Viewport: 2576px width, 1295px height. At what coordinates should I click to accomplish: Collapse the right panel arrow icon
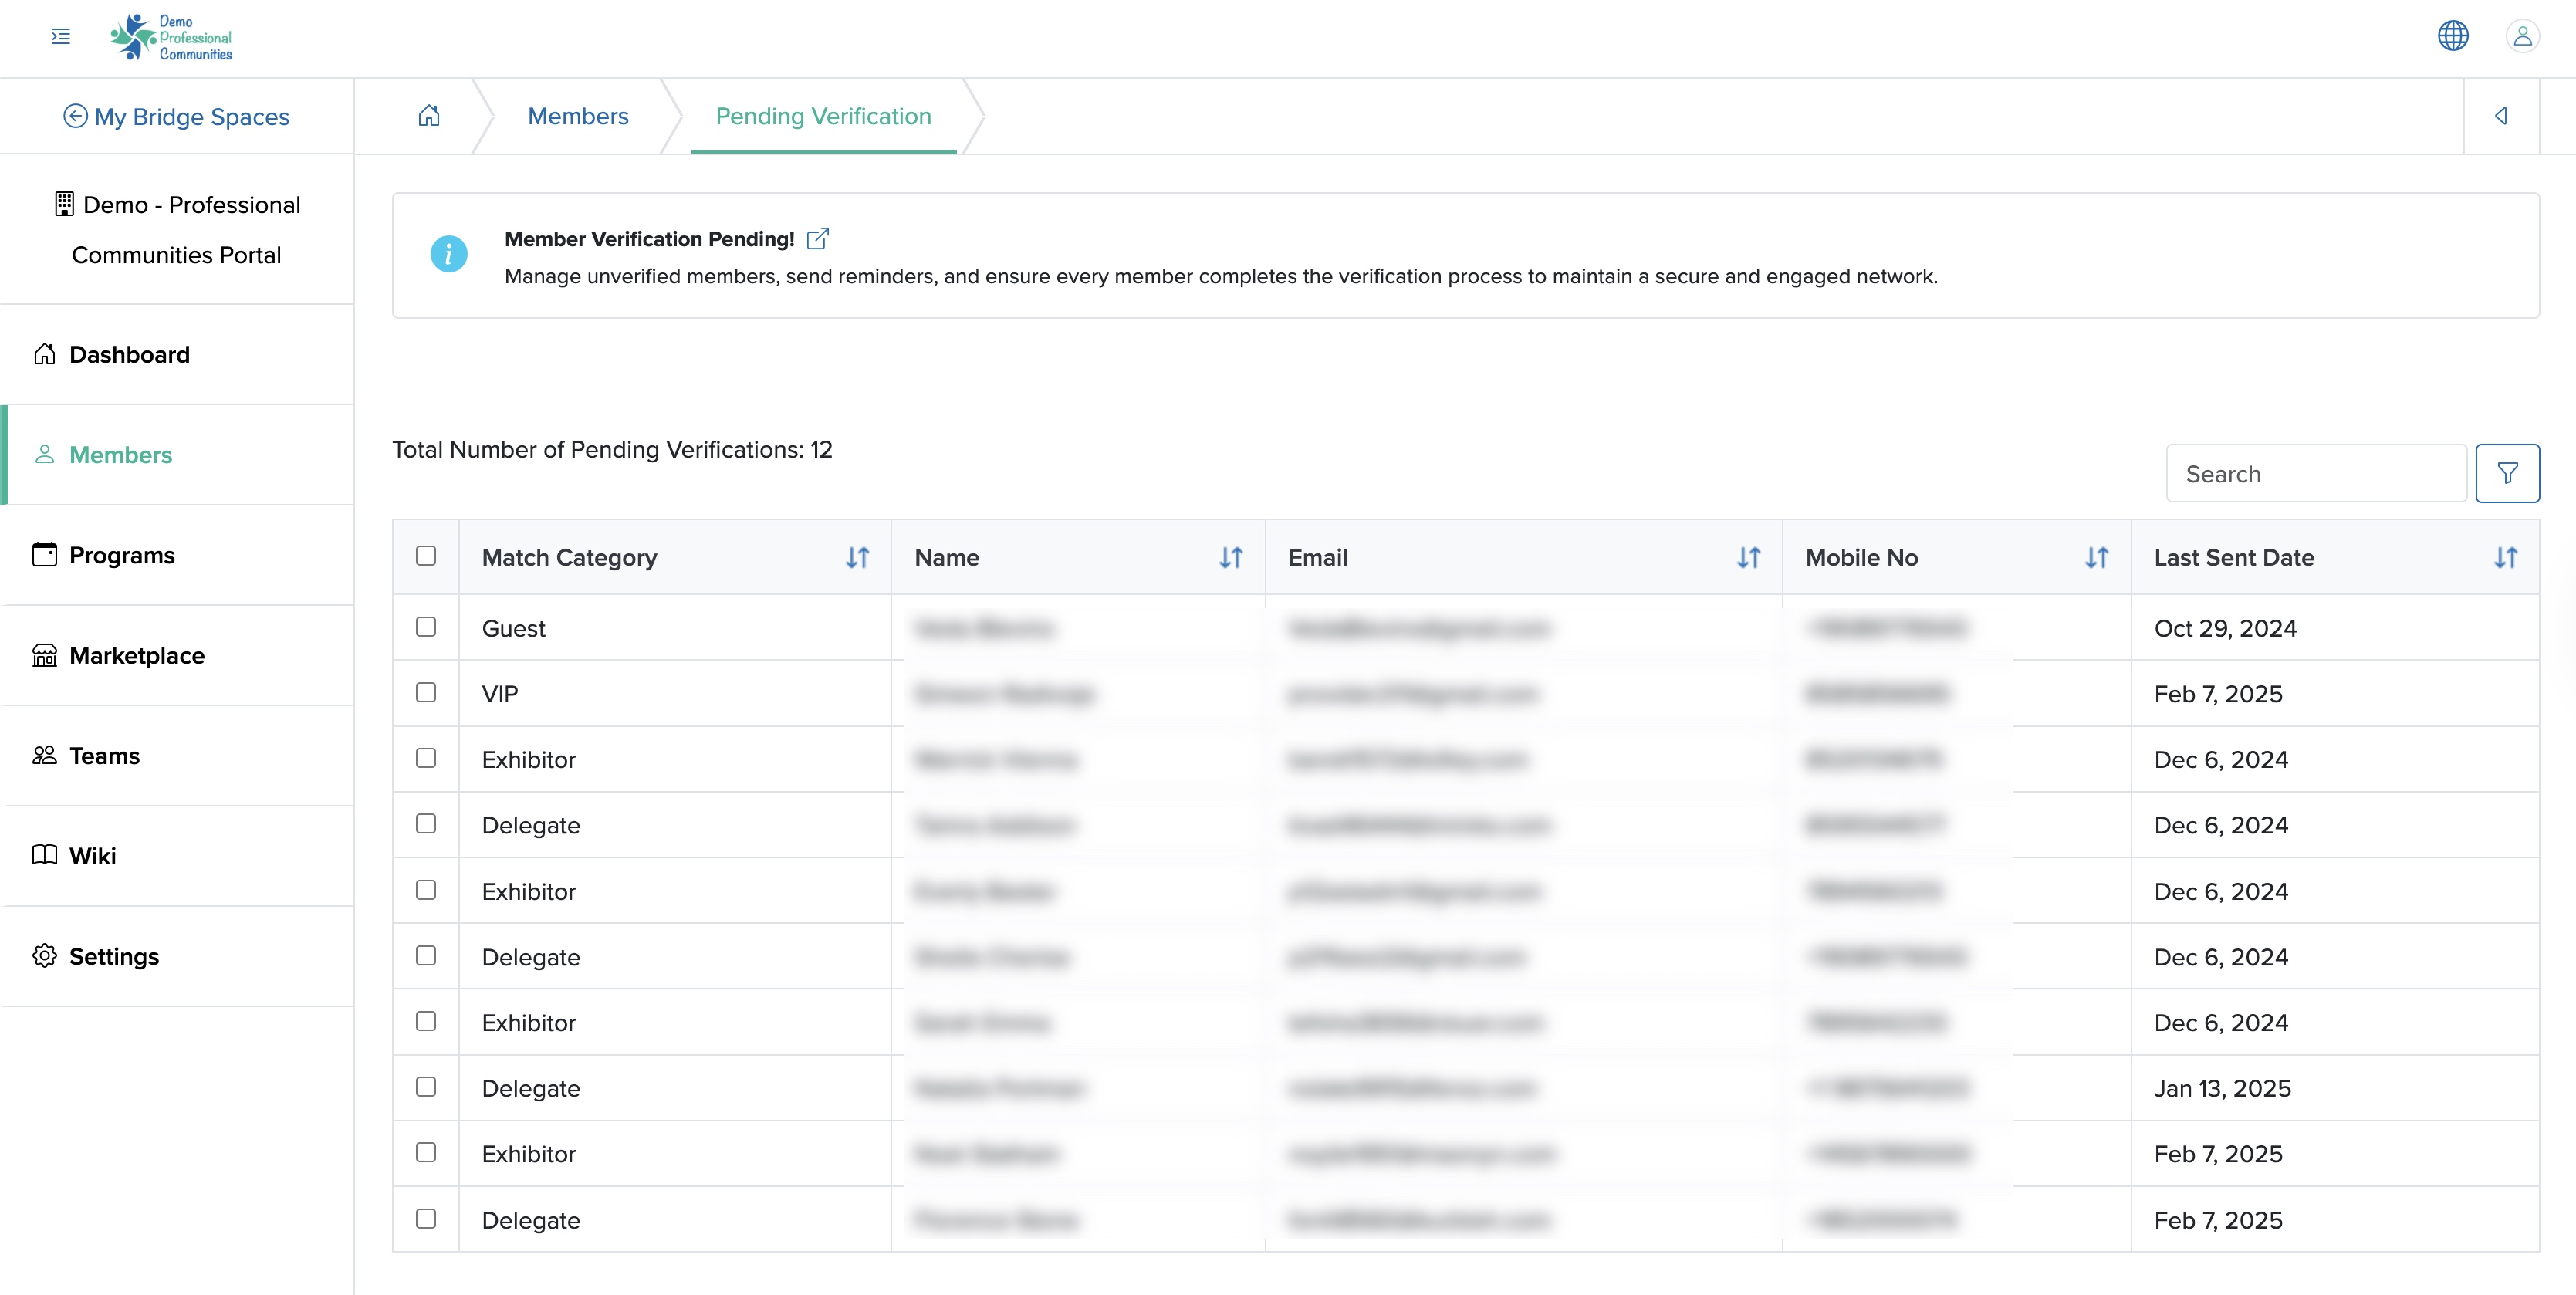[2500, 116]
